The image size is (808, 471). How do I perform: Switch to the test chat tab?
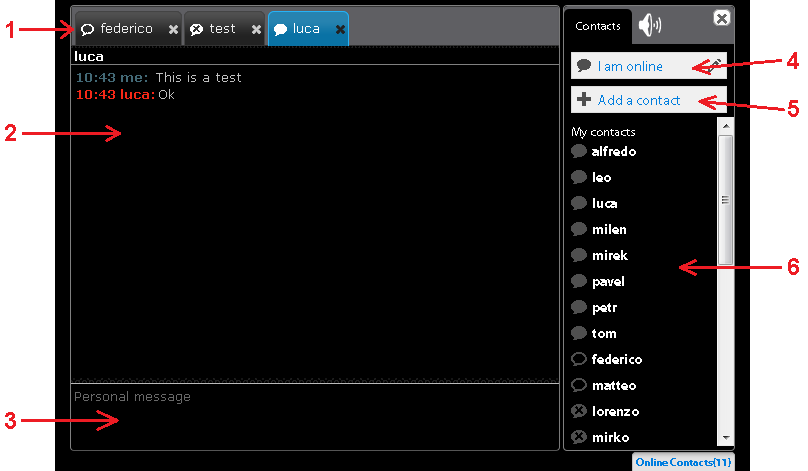coord(216,29)
